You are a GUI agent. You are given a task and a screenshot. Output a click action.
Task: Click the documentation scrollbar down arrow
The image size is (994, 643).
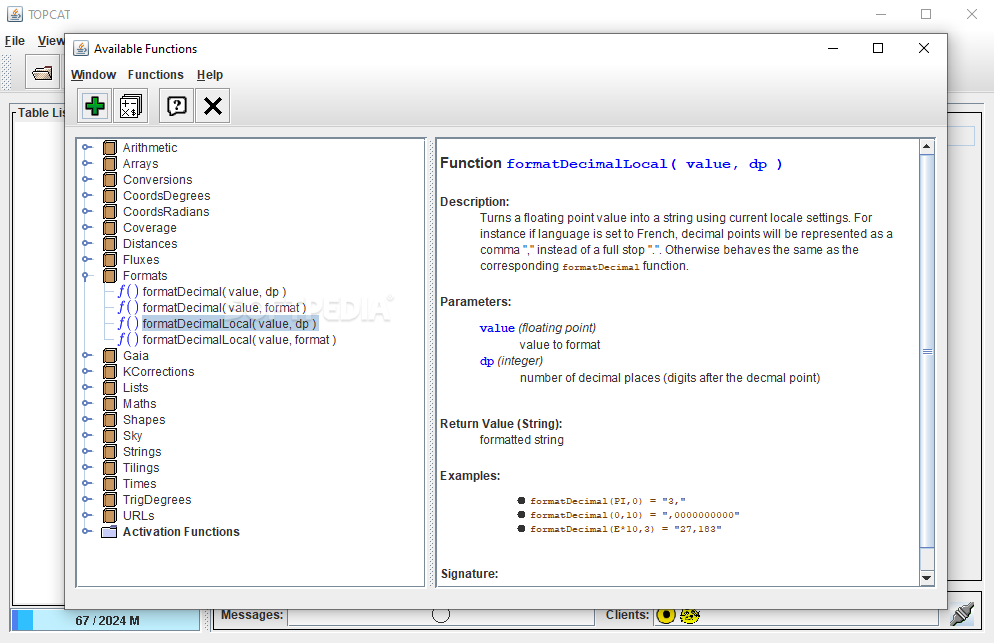(927, 578)
